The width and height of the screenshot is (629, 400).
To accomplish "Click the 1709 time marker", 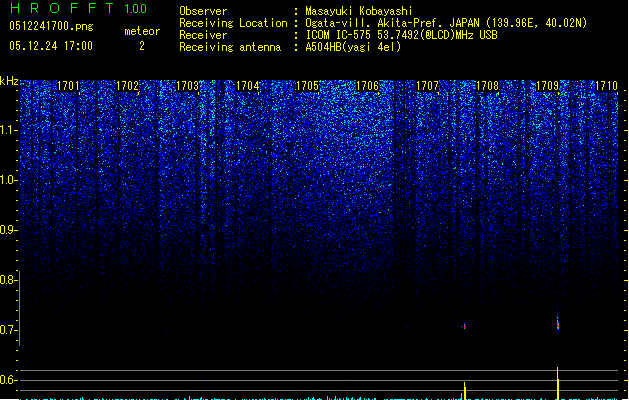I will click(547, 86).
